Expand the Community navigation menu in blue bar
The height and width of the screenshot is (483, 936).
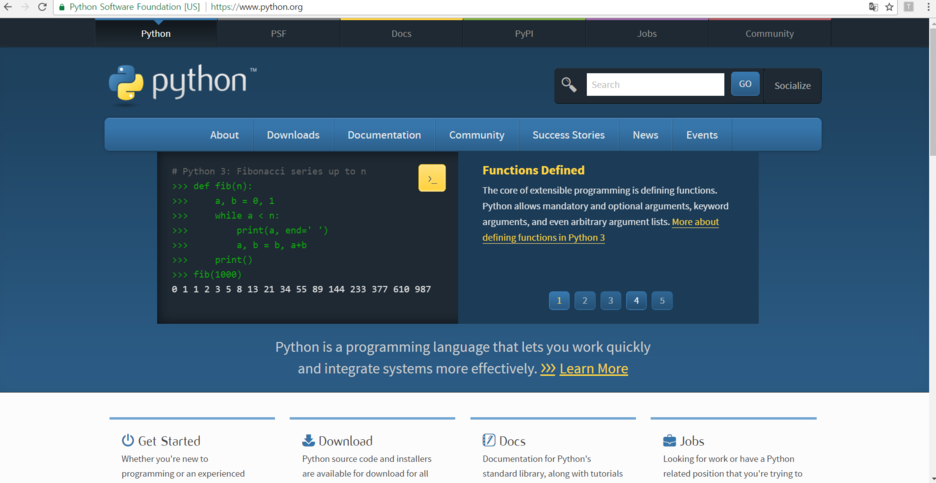point(477,135)
